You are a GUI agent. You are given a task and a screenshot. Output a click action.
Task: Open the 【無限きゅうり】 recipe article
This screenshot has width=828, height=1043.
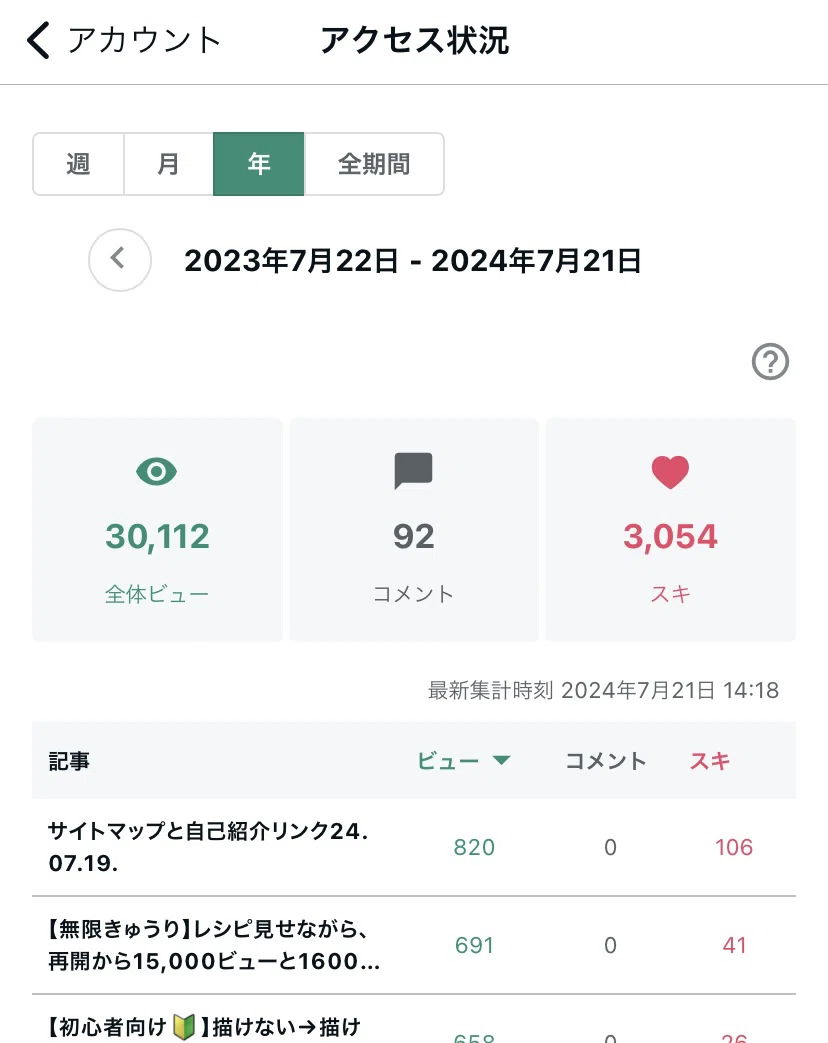pyautogui.click(x=414, y=945)
